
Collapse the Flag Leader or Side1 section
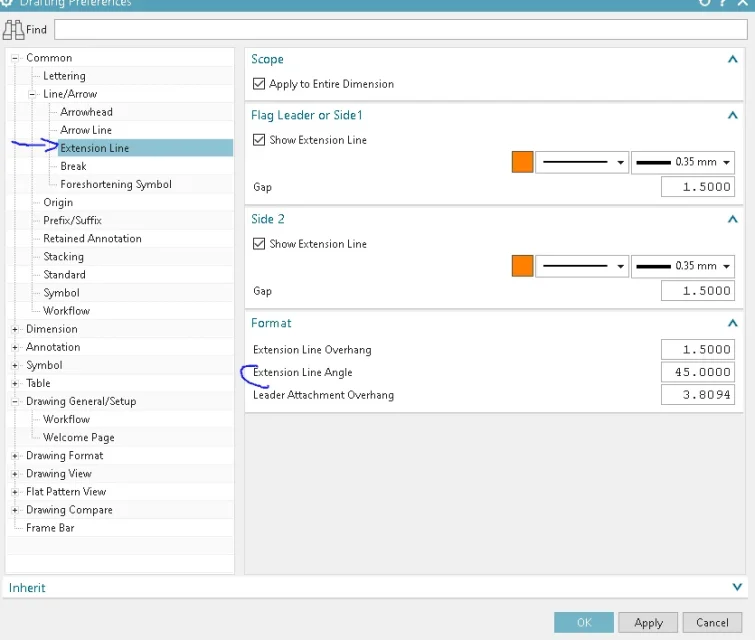coord(733,116)
